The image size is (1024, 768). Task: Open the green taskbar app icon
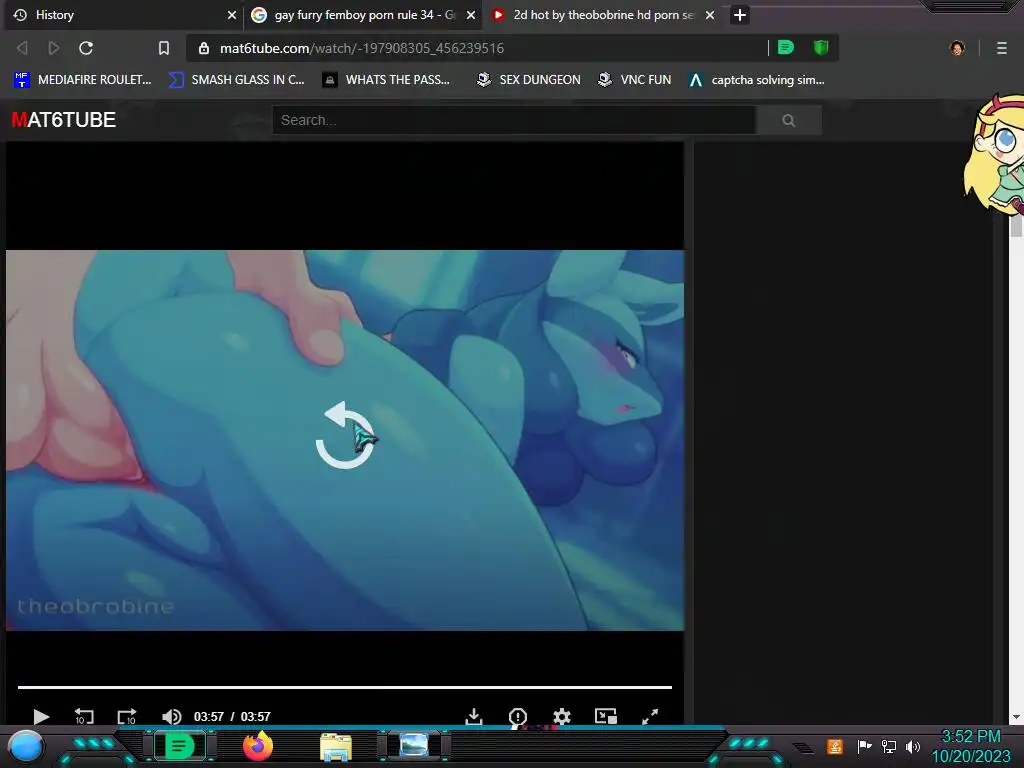[x=179, y=746]
